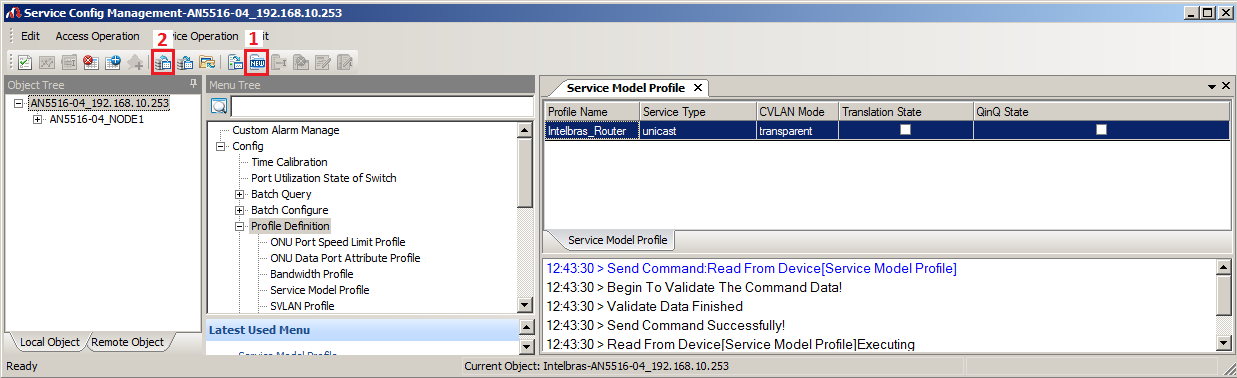This screenshot has height=378, width=1237.
Task: Click the Translation State column header
Action: click(905, 112)
